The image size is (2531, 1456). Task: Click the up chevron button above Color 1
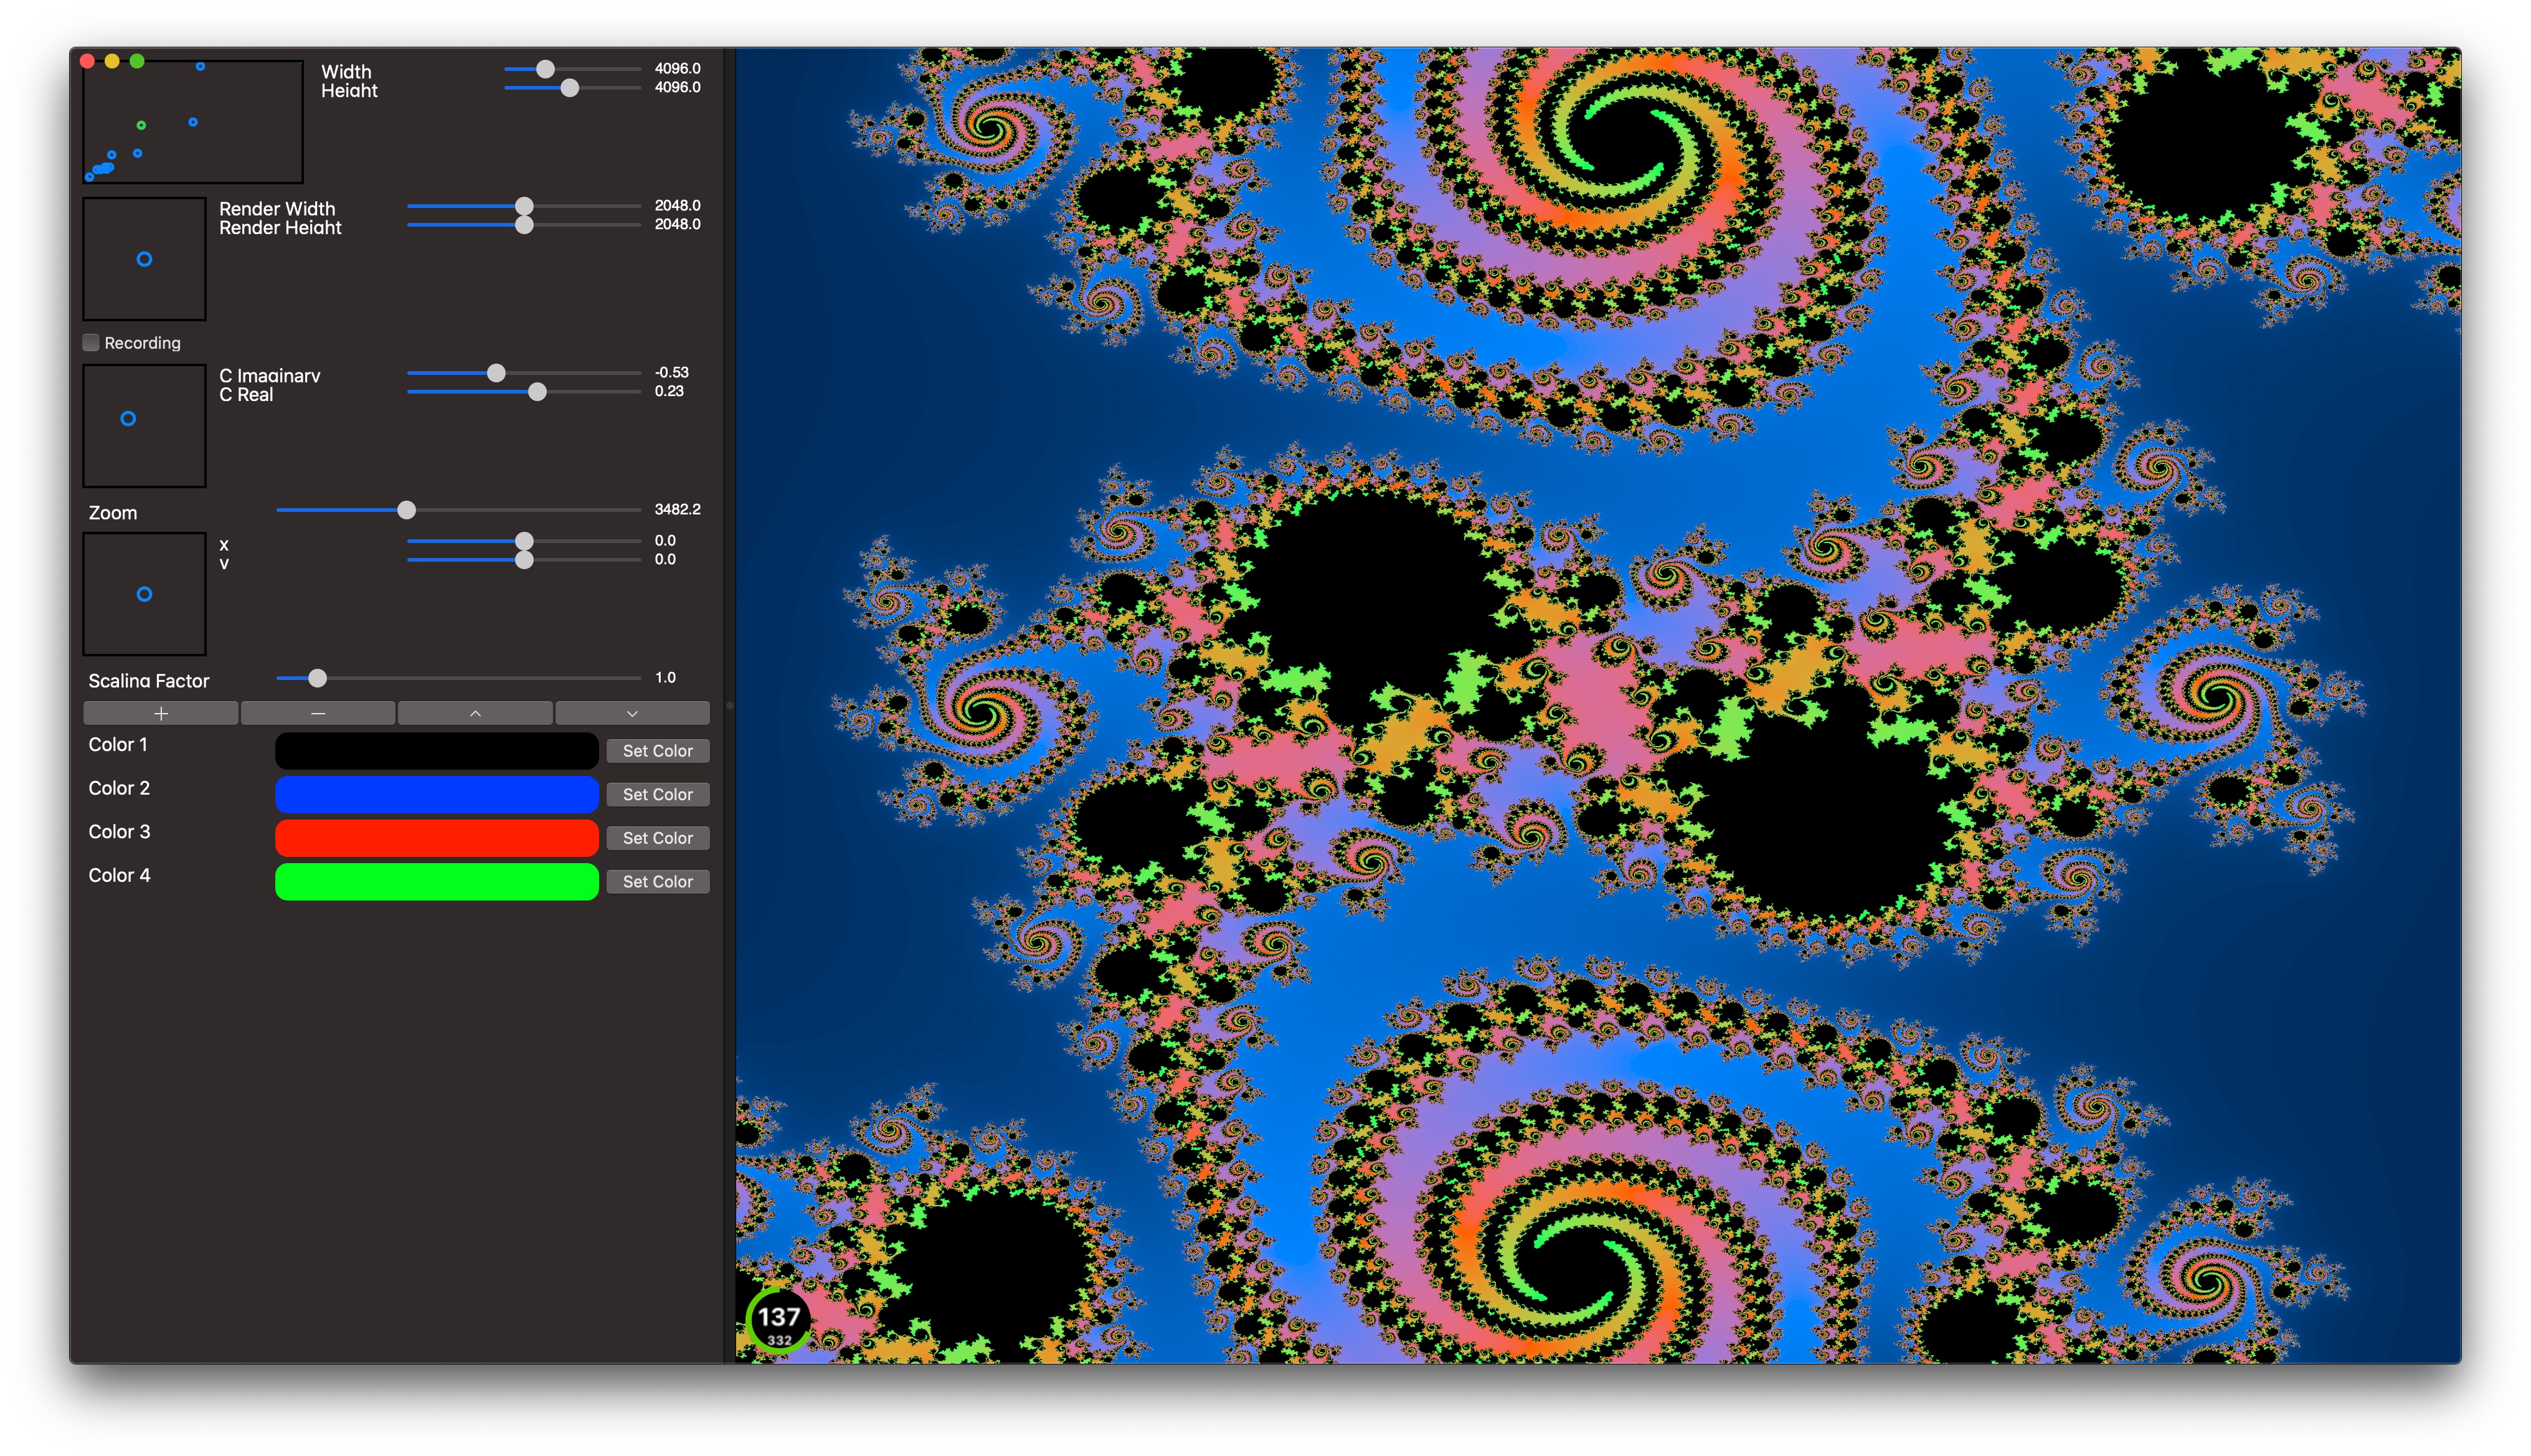[x=475, y=713]
